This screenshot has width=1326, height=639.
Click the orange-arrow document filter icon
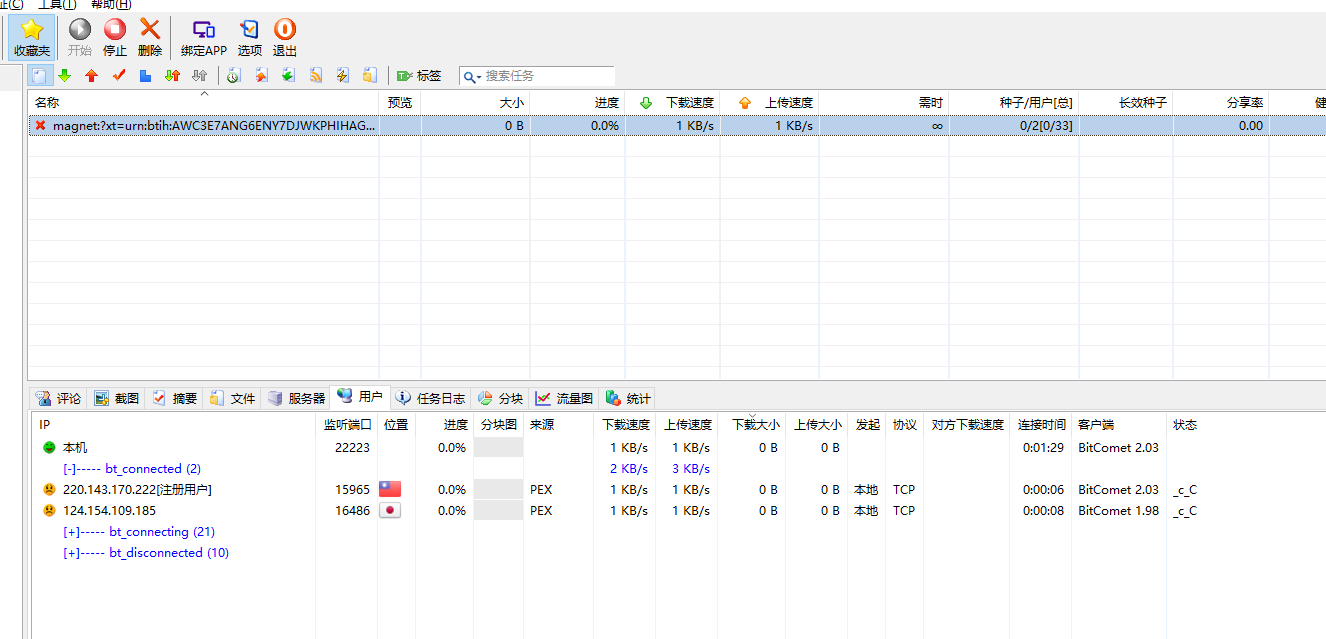click(261, 75)
